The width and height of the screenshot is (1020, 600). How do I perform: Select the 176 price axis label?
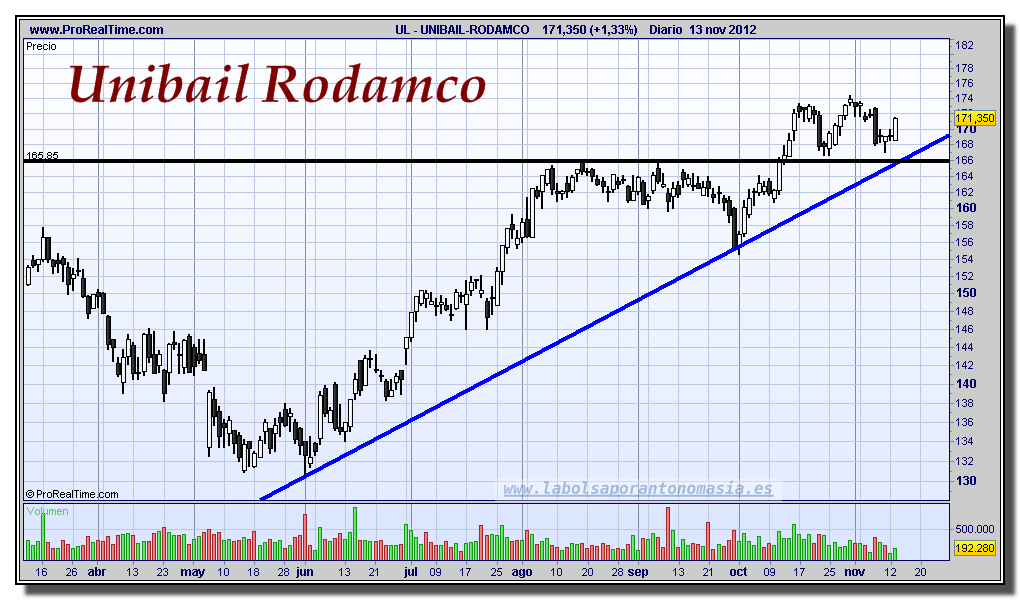[x=964, y=83]
